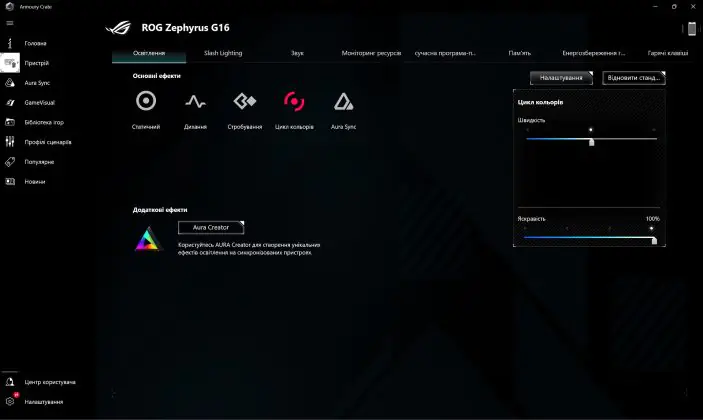Click the ROG logo in header
Viewport: 703px width, 420px height.
[118, 28]
